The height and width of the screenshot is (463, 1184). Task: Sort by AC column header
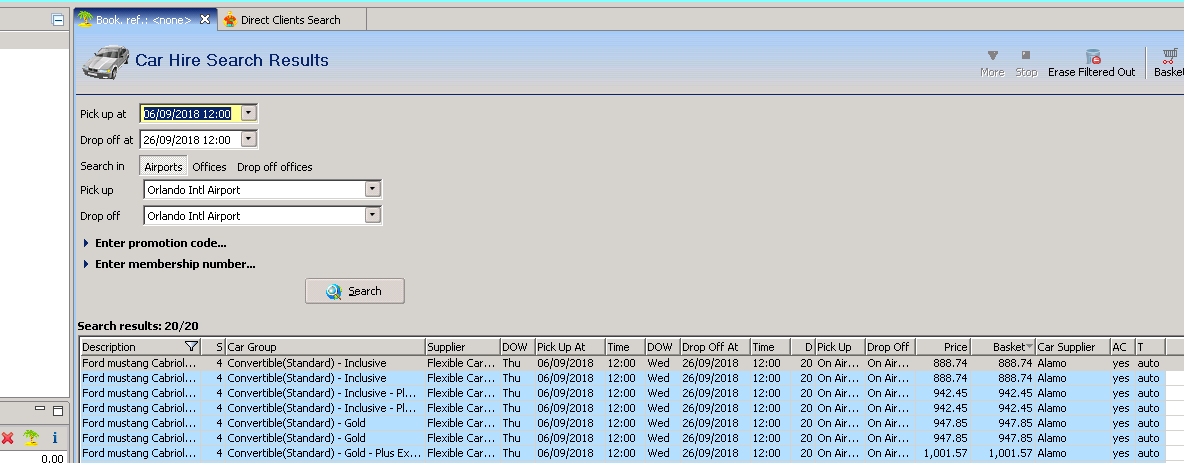tap(1122, 347)
